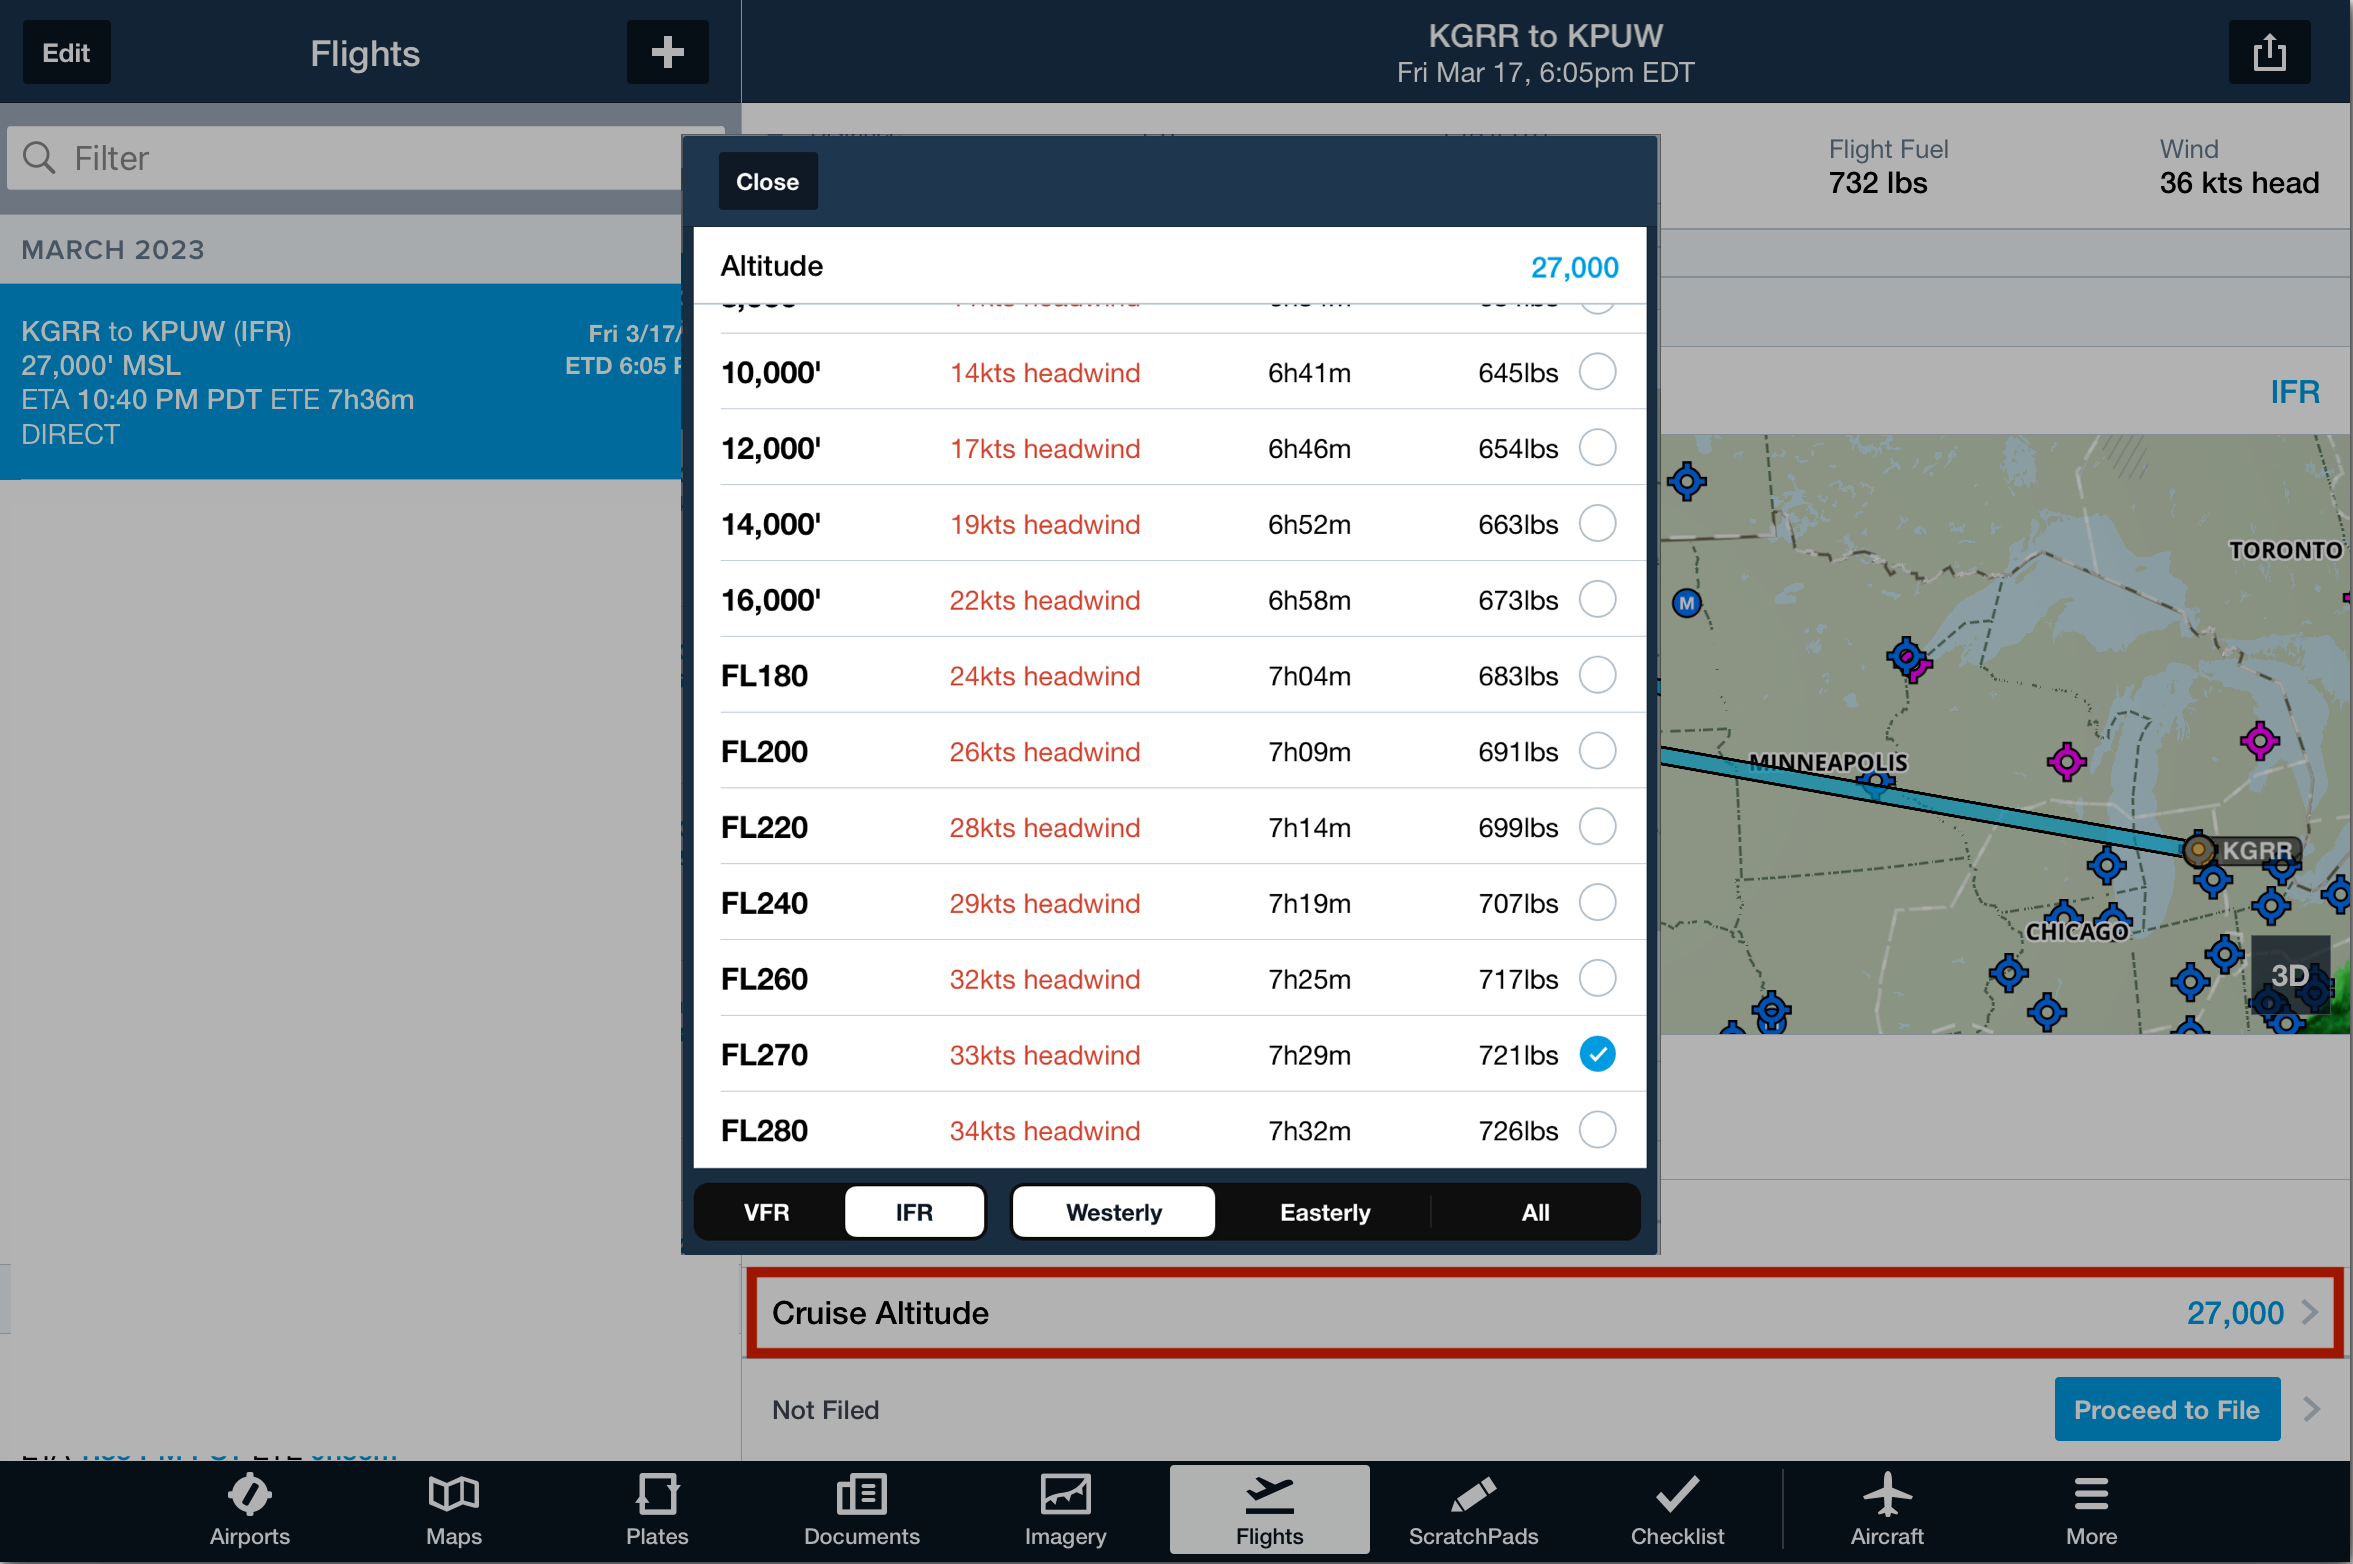Click the Flight Fuel 732 lbs value
The width and height of the screenshot is (2353, 1564).
(1877, 183)
